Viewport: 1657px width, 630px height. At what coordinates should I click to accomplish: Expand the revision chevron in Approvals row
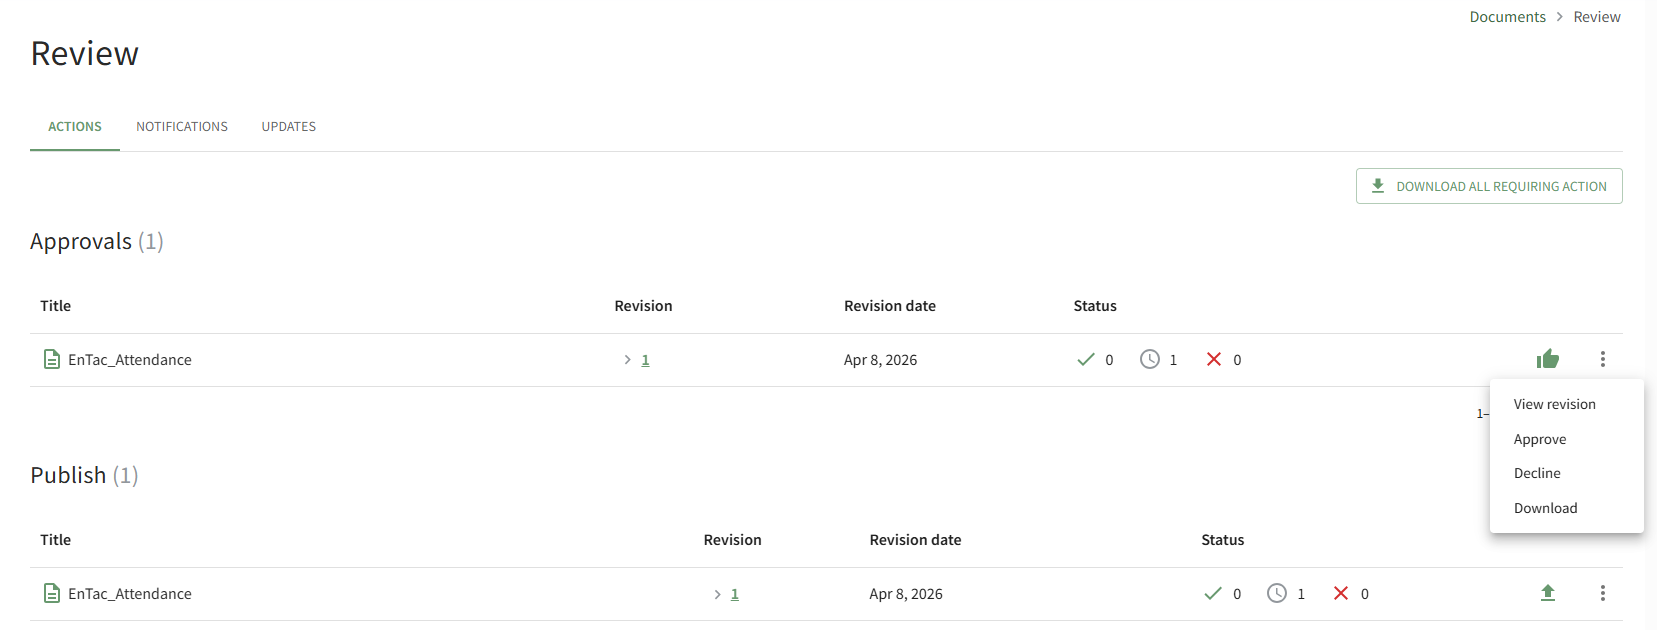[x=627, y=360]
